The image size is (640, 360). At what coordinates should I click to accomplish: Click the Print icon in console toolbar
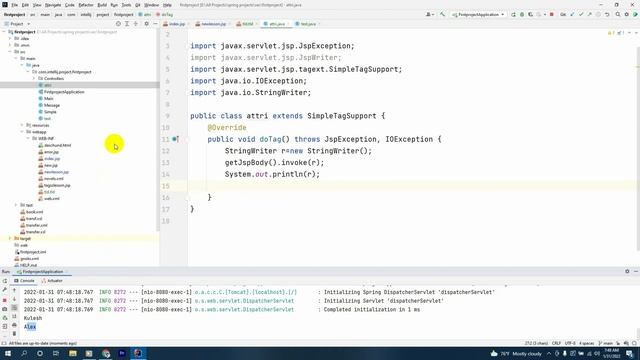[14, 325]
